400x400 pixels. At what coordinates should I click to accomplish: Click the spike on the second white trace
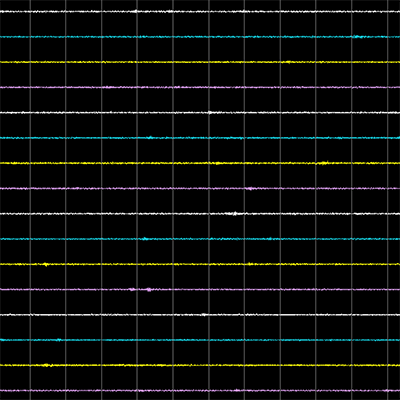click(x=210, y=112)
